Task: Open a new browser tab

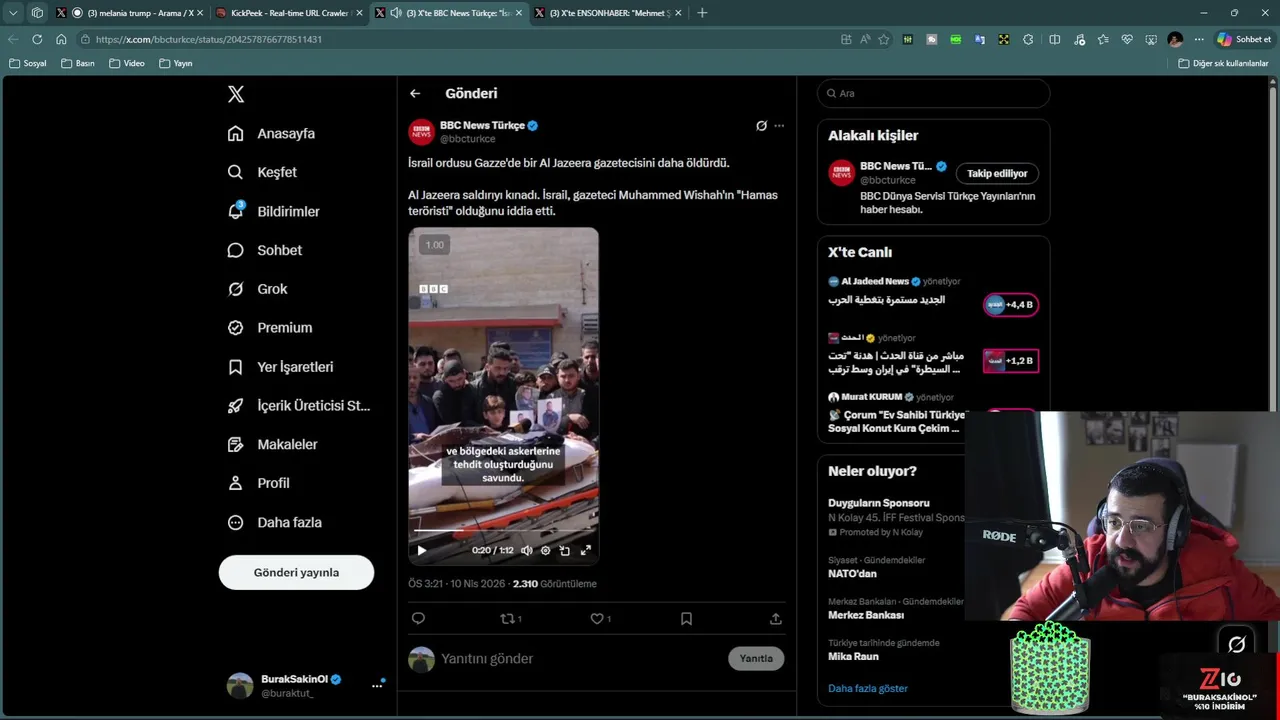Action: pyautogui.click(x=702, y=13)
